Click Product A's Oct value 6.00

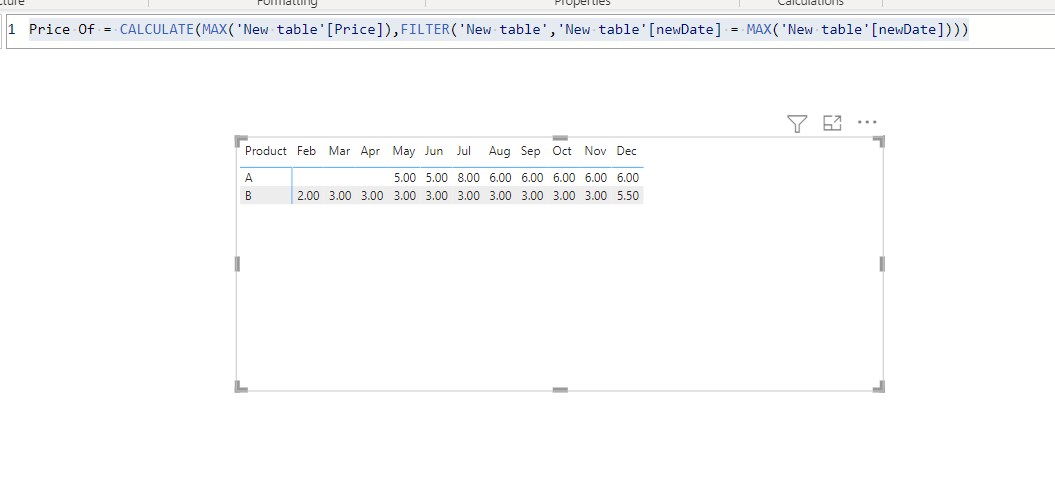[x=564, y=178]
